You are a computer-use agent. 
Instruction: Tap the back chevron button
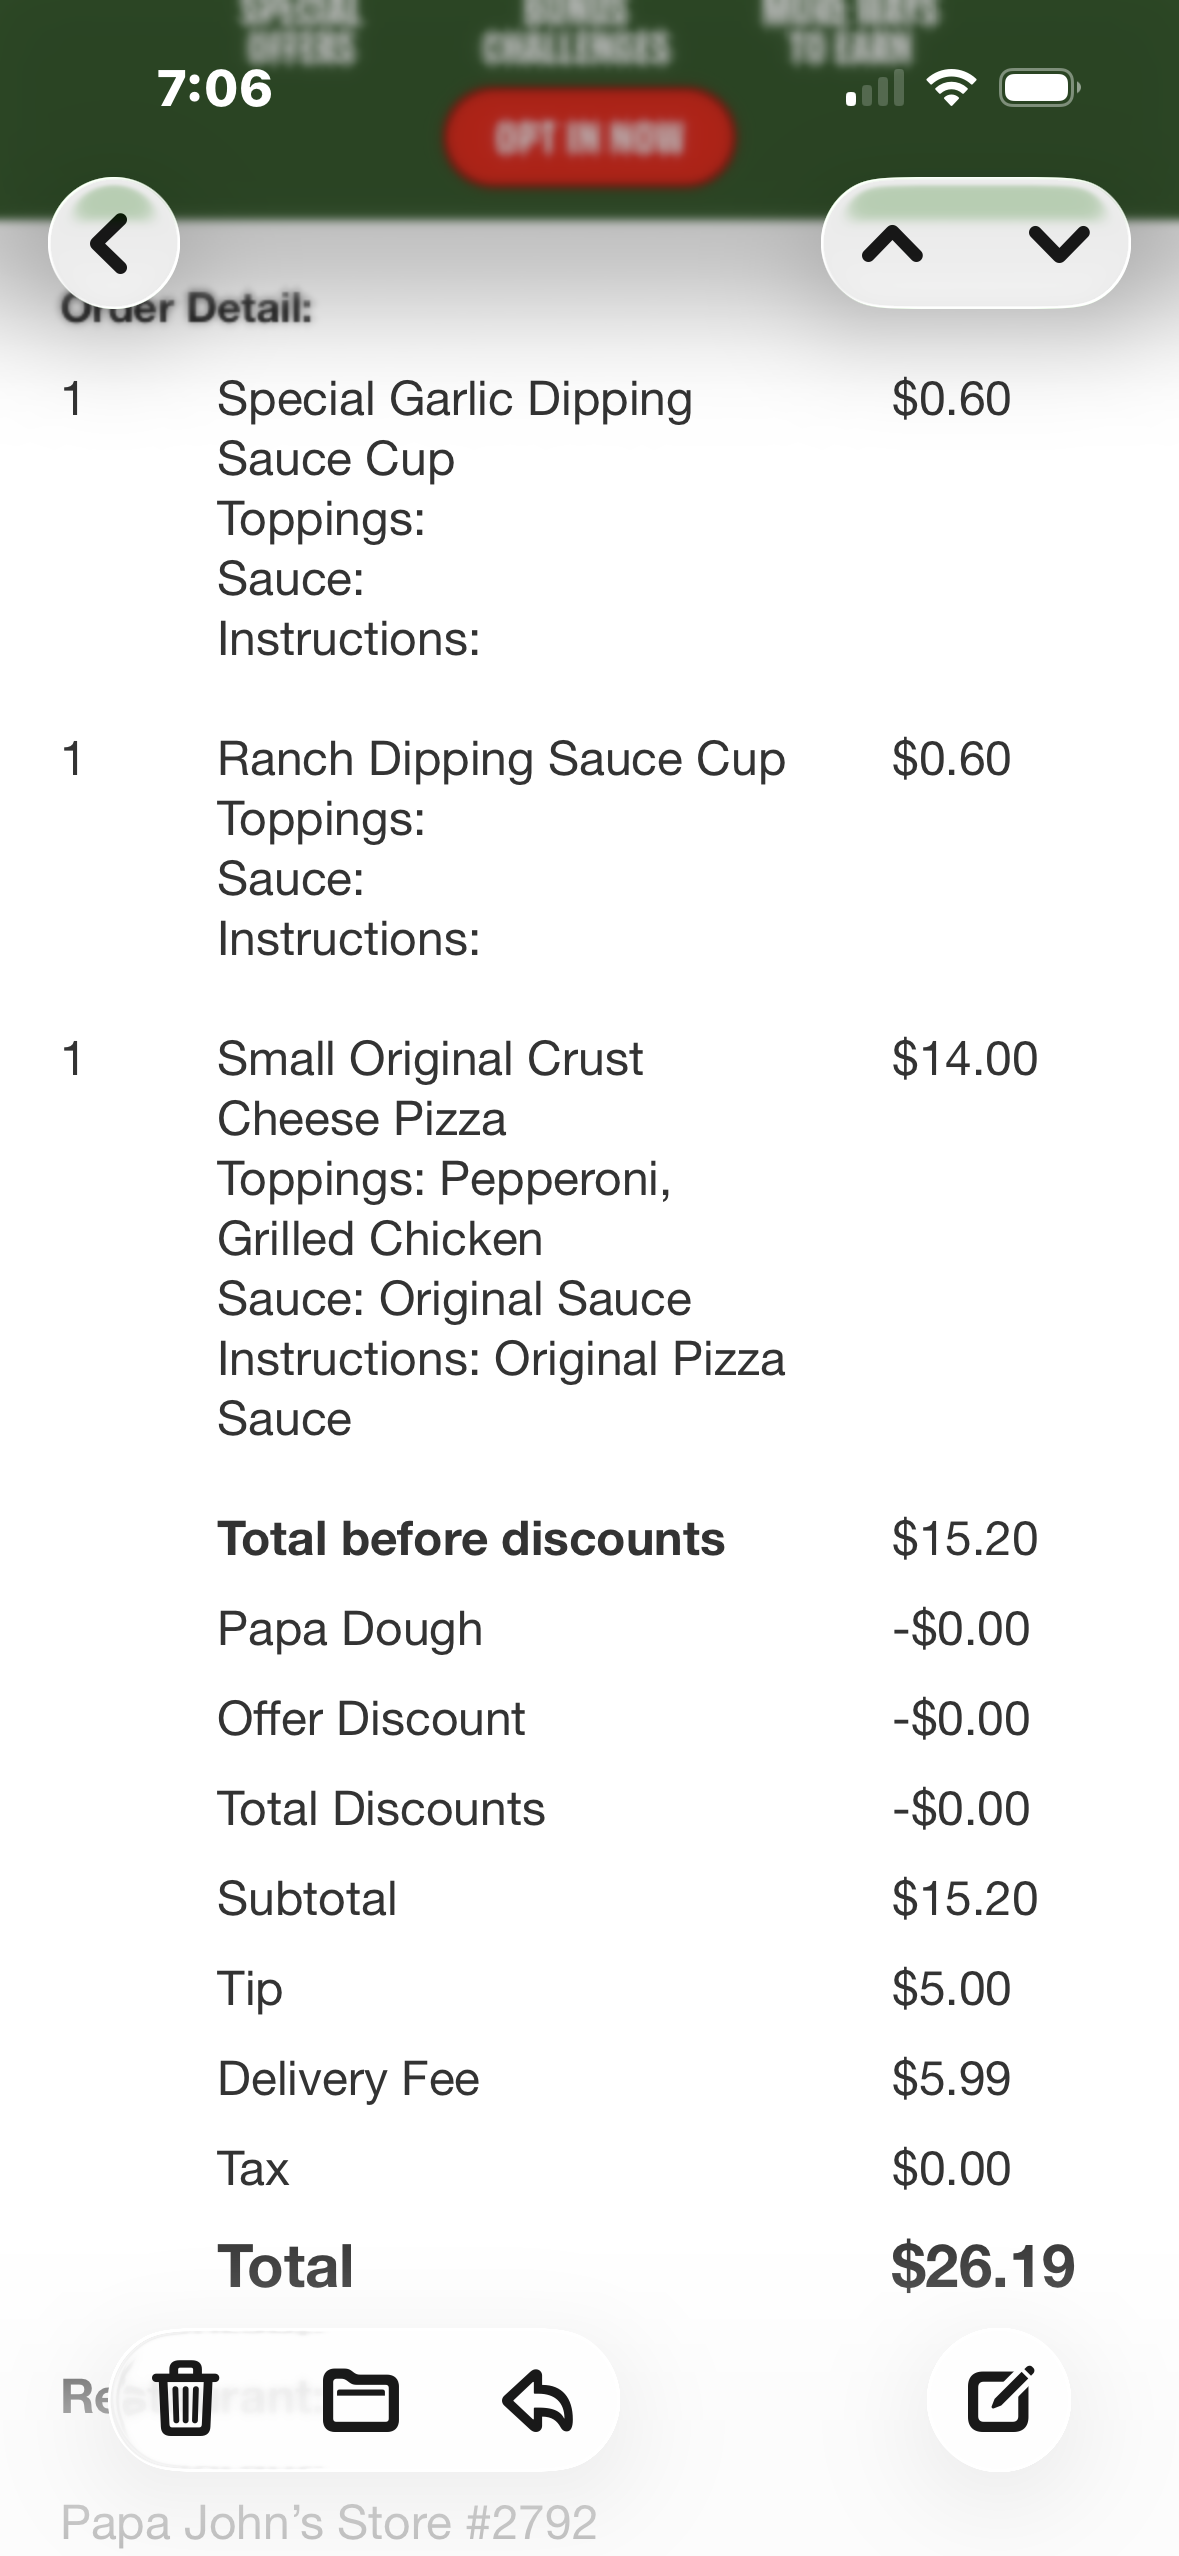pyautogui.click(x=113, y=243)
